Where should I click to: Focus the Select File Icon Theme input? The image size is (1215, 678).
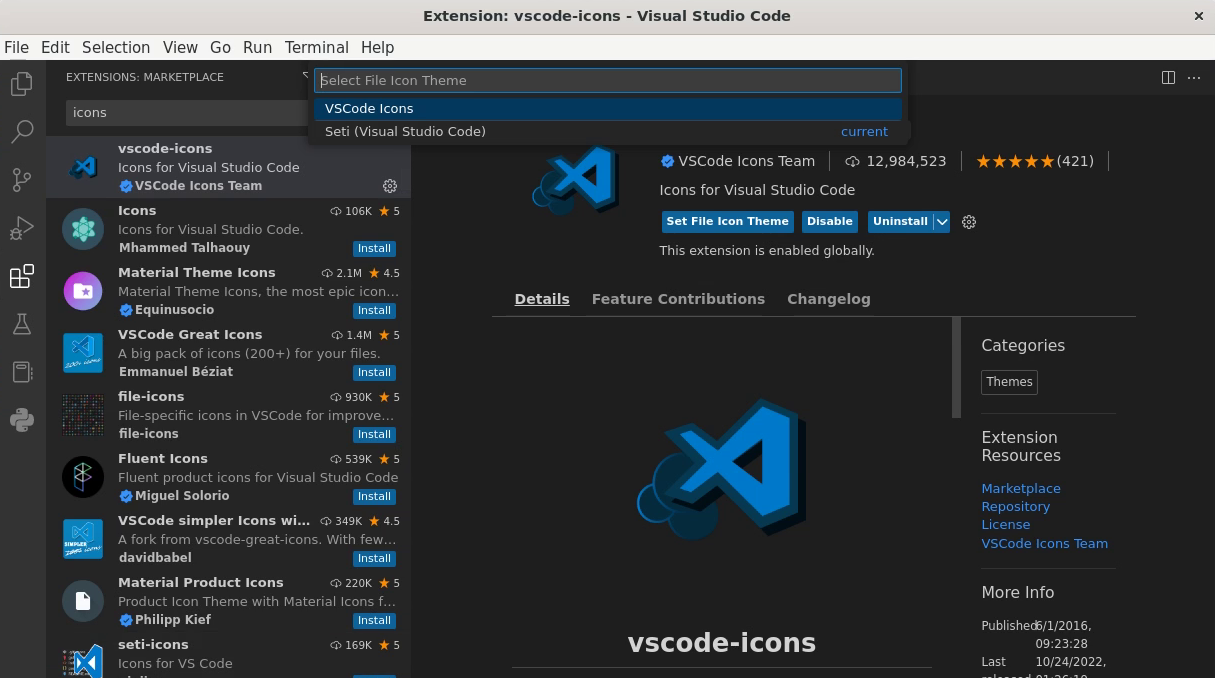[x=608, y=80]
